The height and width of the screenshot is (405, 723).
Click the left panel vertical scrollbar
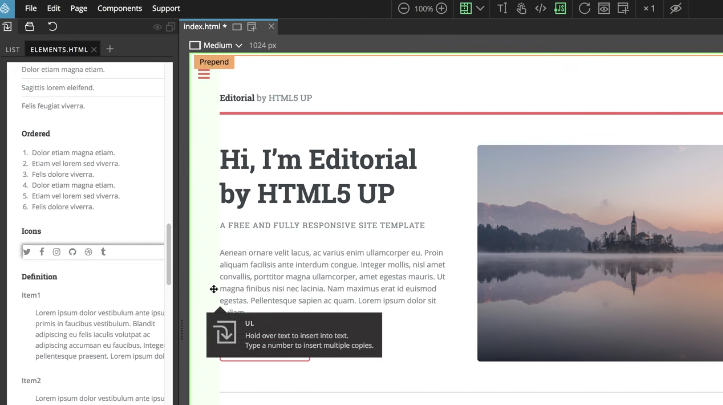(169, 254)
